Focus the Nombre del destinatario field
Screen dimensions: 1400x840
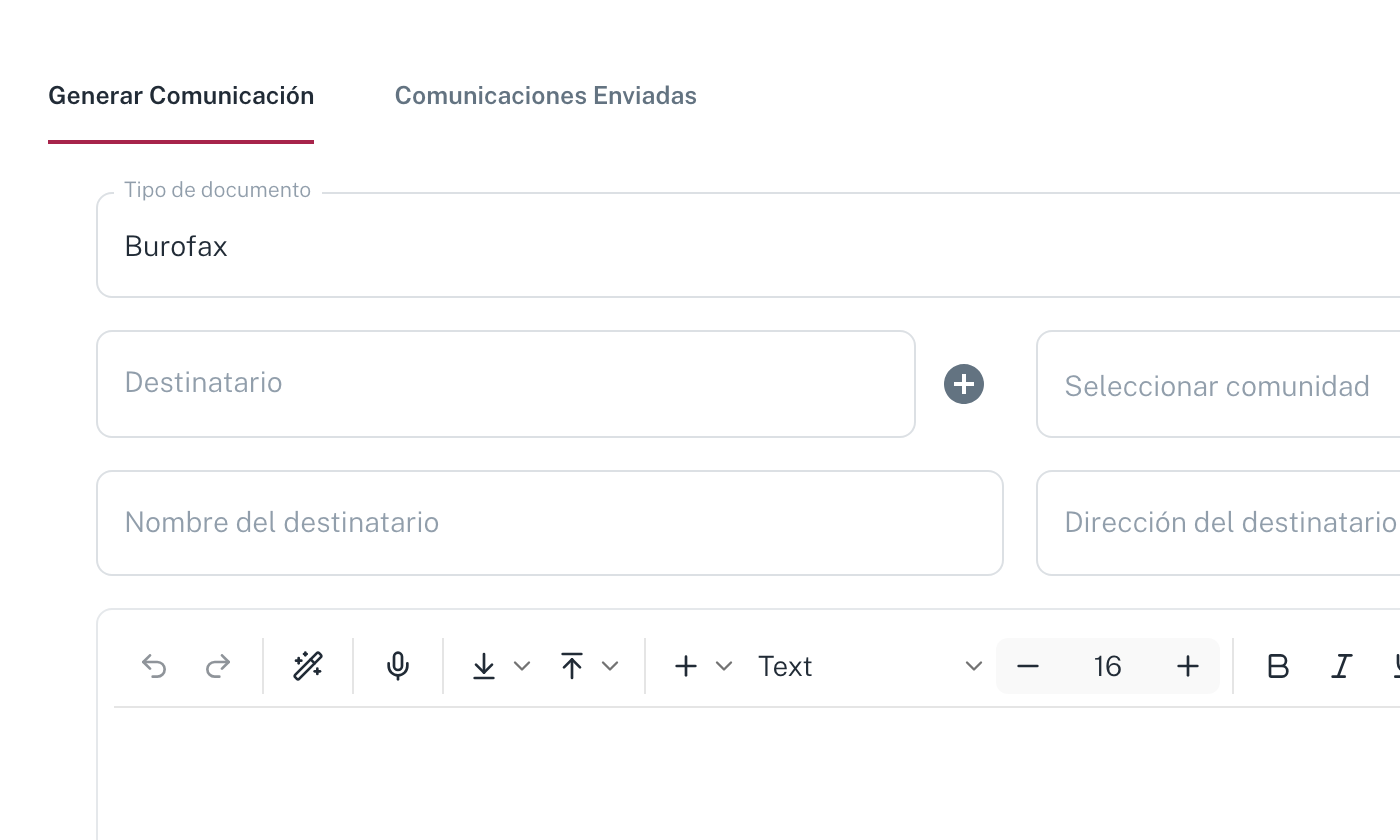coord(550,523)
